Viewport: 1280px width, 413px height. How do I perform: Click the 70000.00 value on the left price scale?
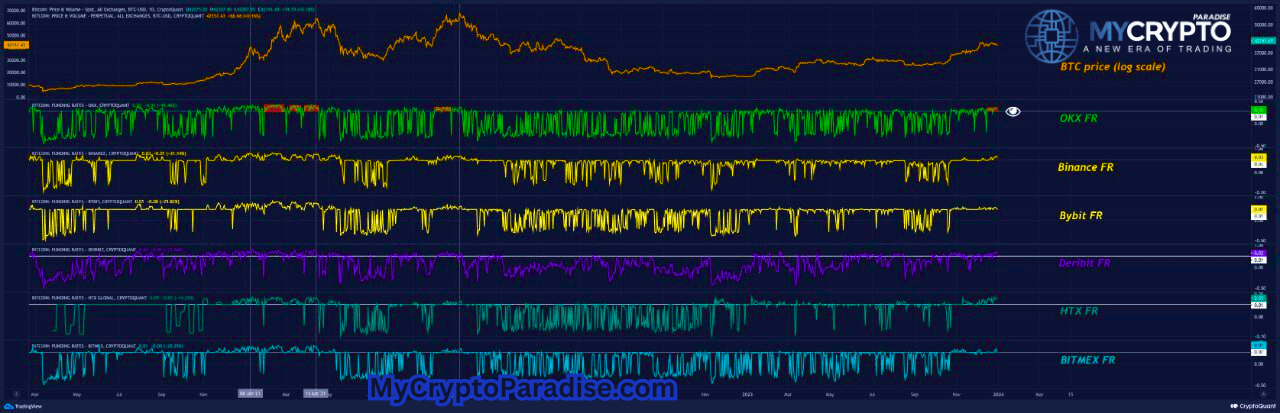[16, 10]
